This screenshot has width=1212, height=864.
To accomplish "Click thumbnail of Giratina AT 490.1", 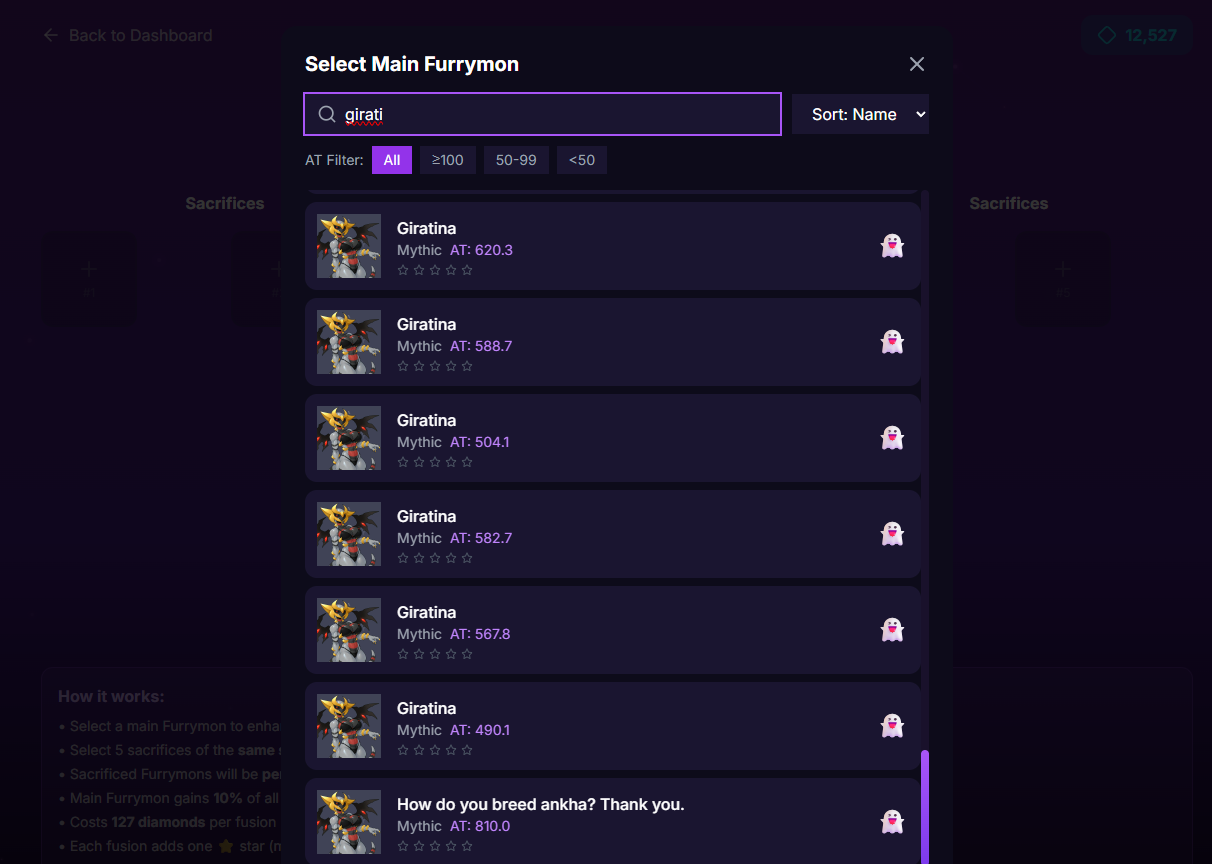I will pyautogui.click(x=349, y=726).
